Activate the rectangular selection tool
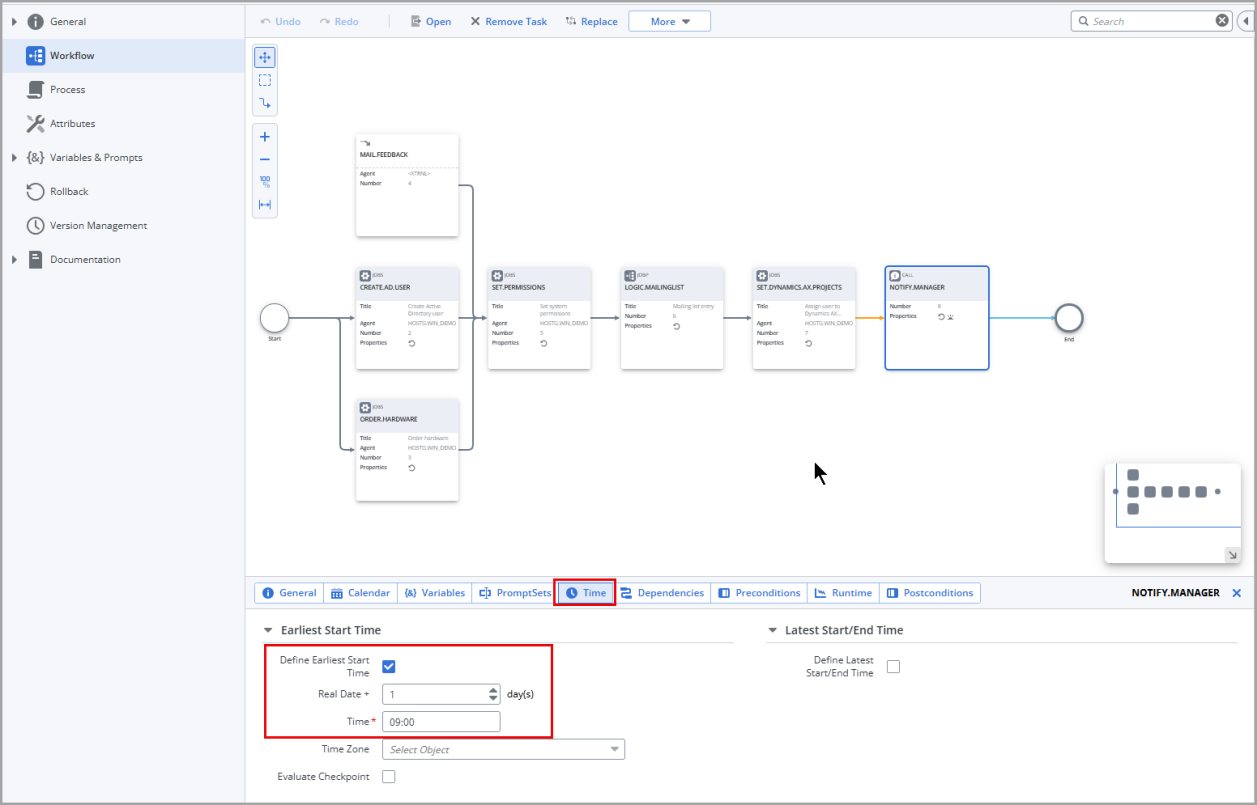1257x805 pixels. click(264, 80)
